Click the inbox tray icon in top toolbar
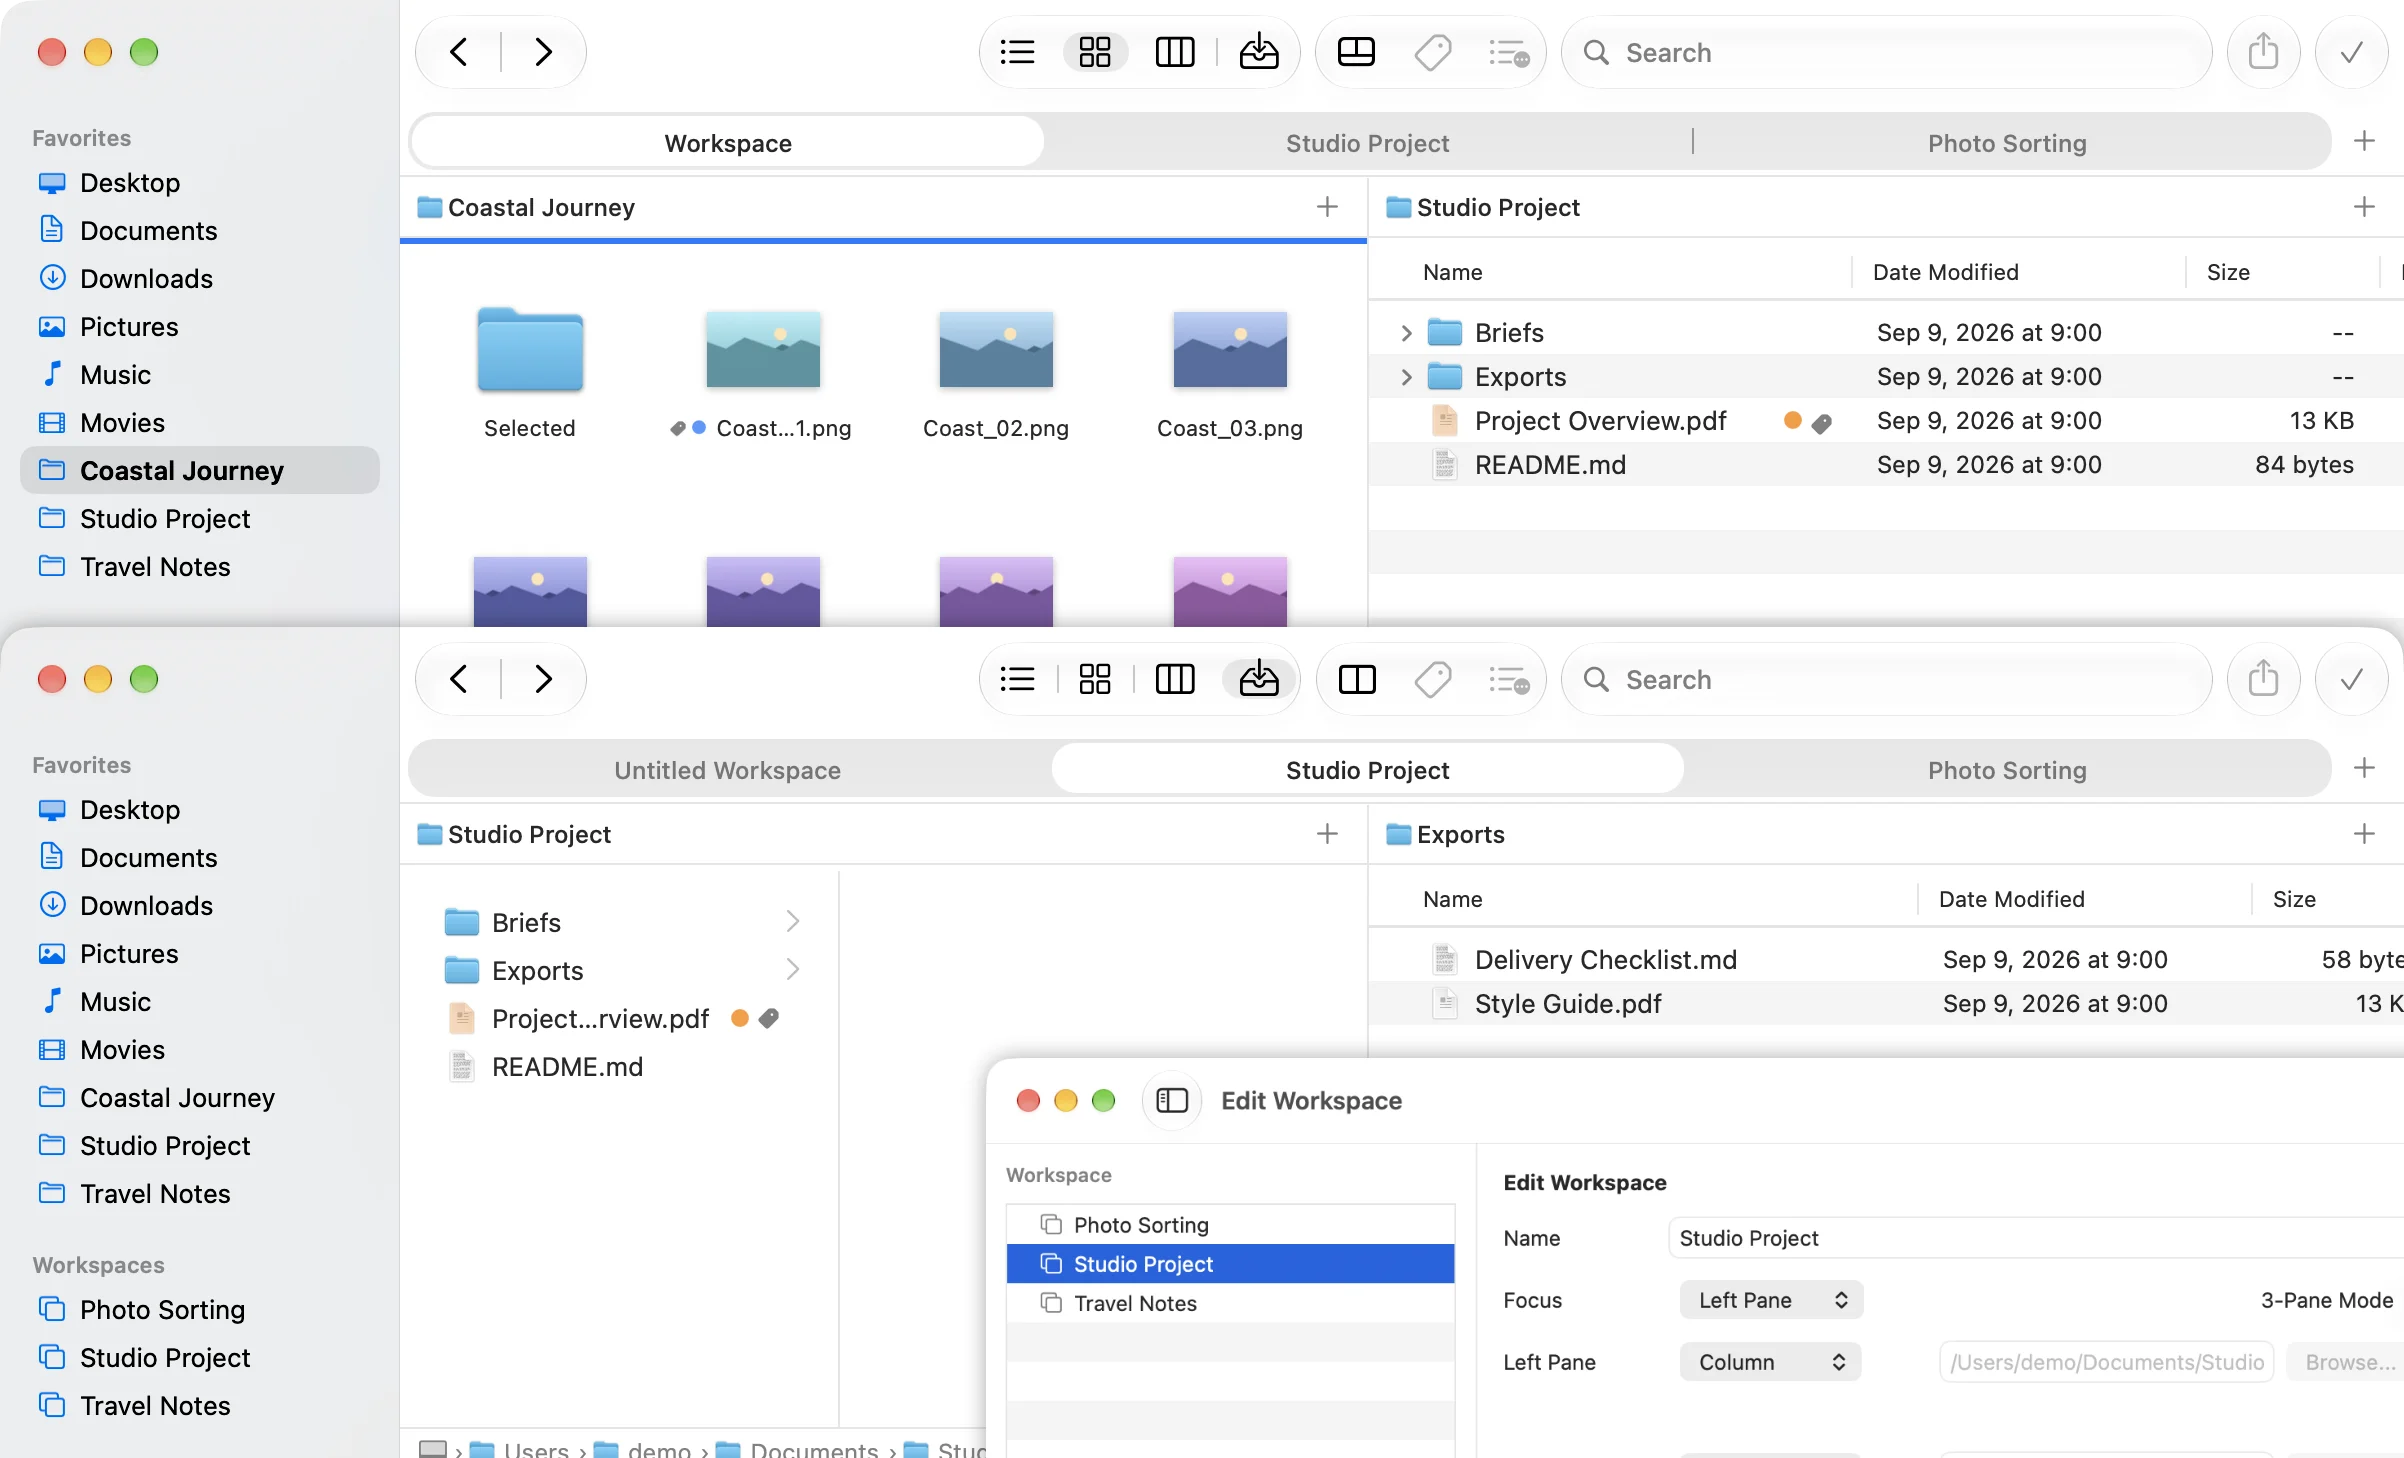Image resolution: width=2404 pixels, height=1458 pixels. [x=1258, y=52]
